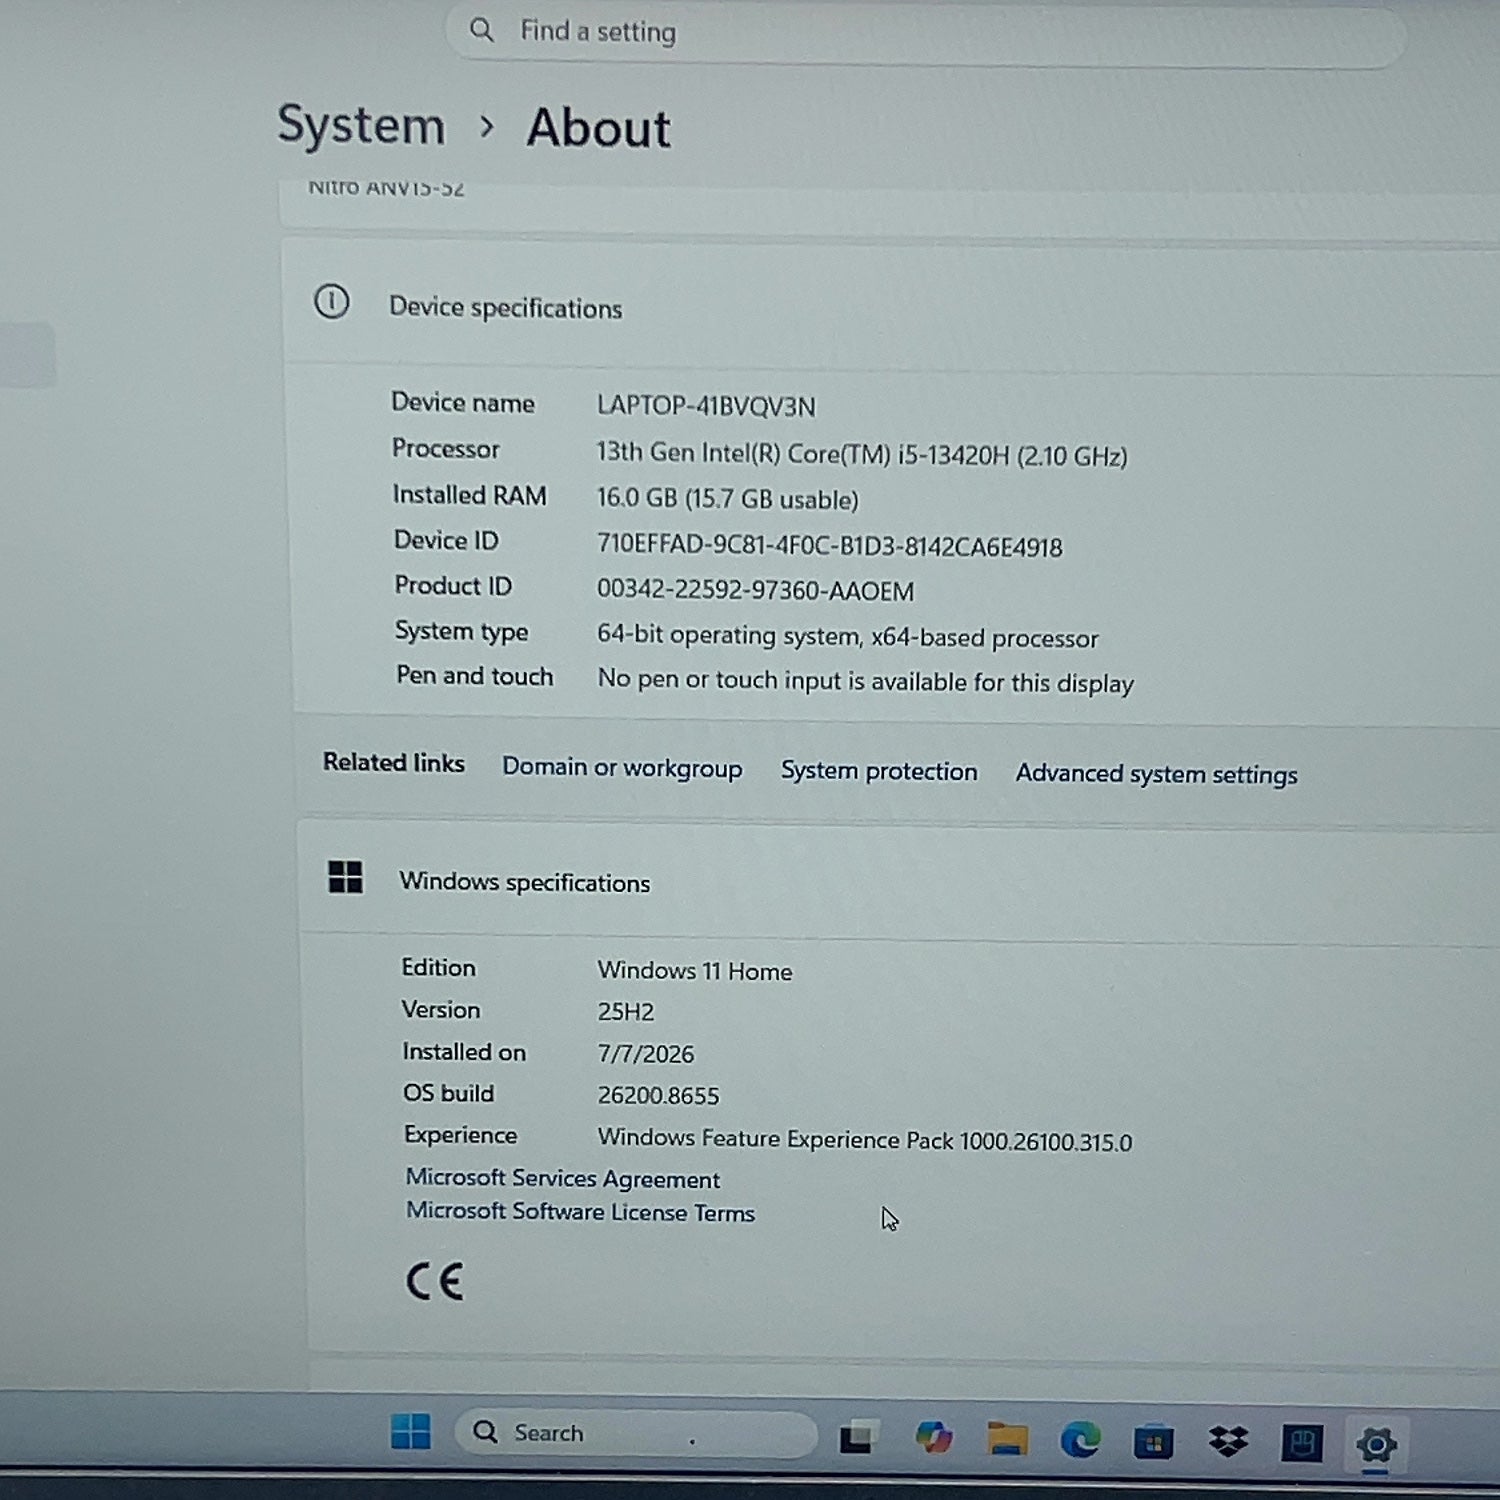Open the dark blue app icon beside Dropbox
The image size is (1500, 1500).
[x=1302, y=1443]
